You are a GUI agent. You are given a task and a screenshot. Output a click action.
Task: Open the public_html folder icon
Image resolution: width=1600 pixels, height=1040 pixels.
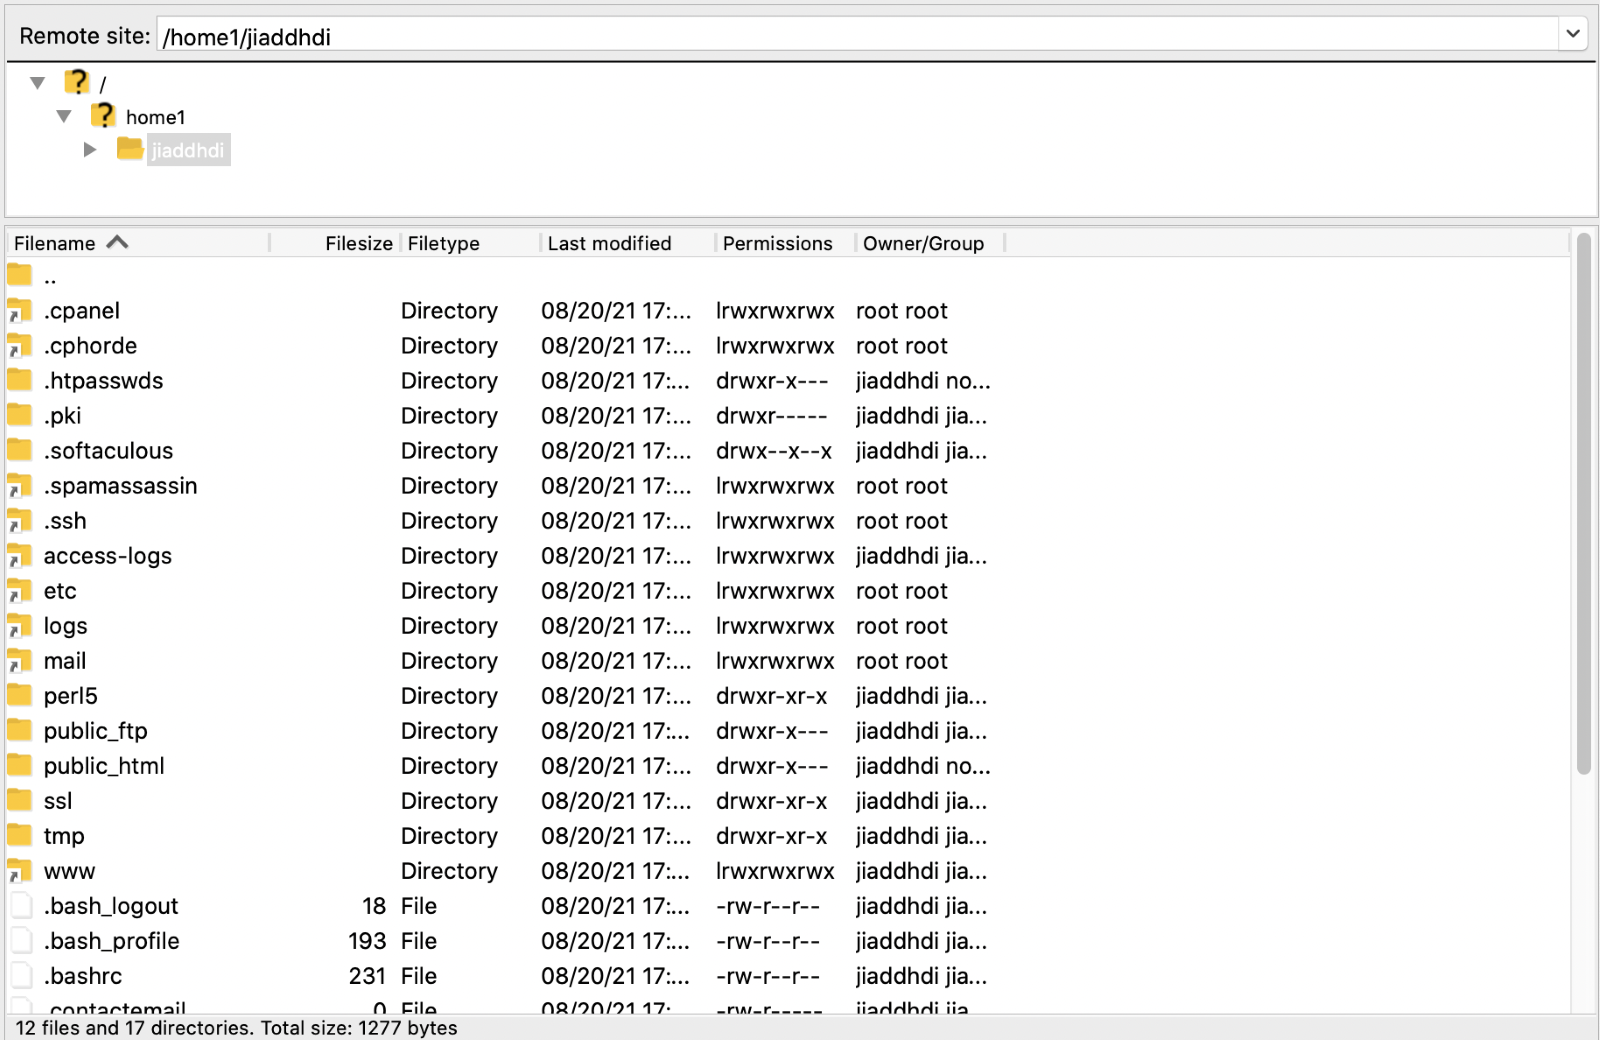click(x=19, y=766)
